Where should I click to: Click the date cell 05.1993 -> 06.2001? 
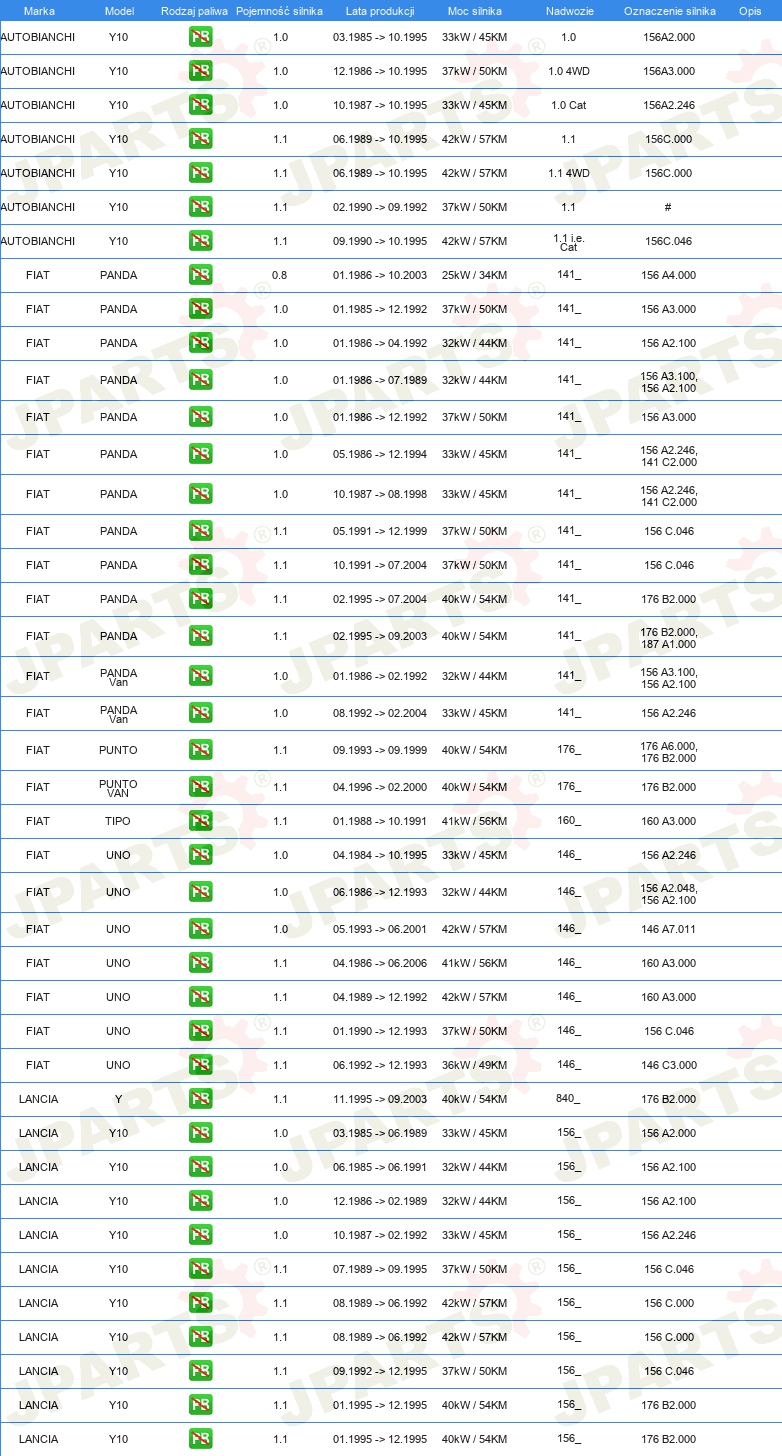pos(380,929)
